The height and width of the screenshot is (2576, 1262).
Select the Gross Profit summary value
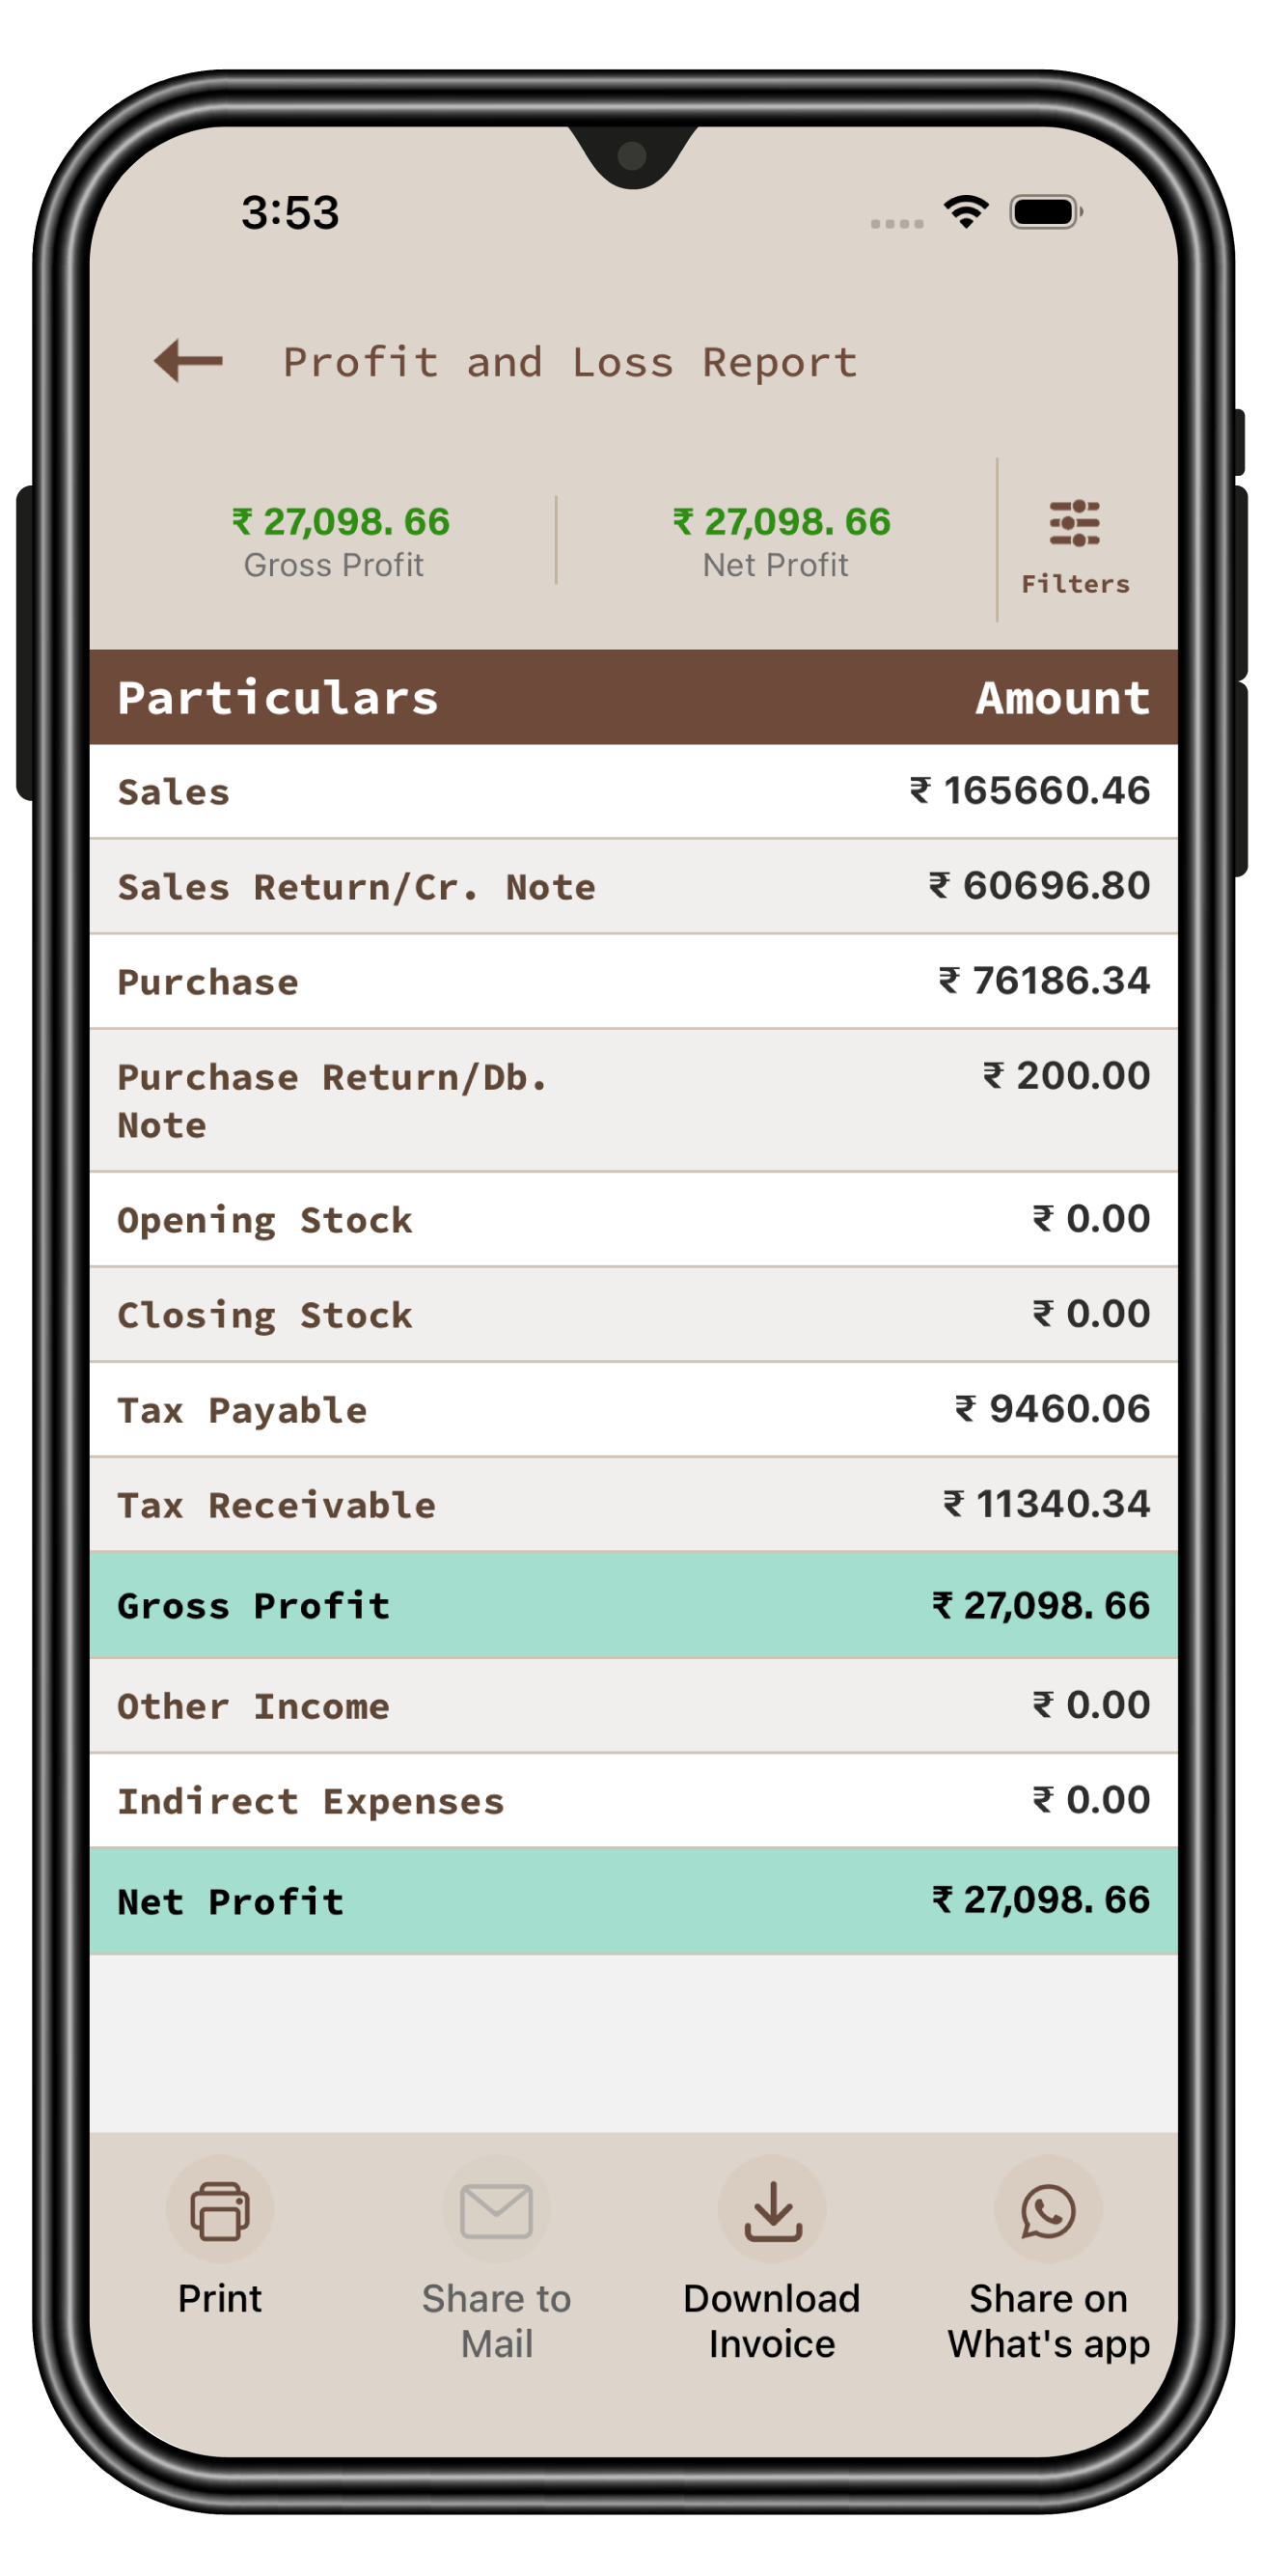pos(335,520)
